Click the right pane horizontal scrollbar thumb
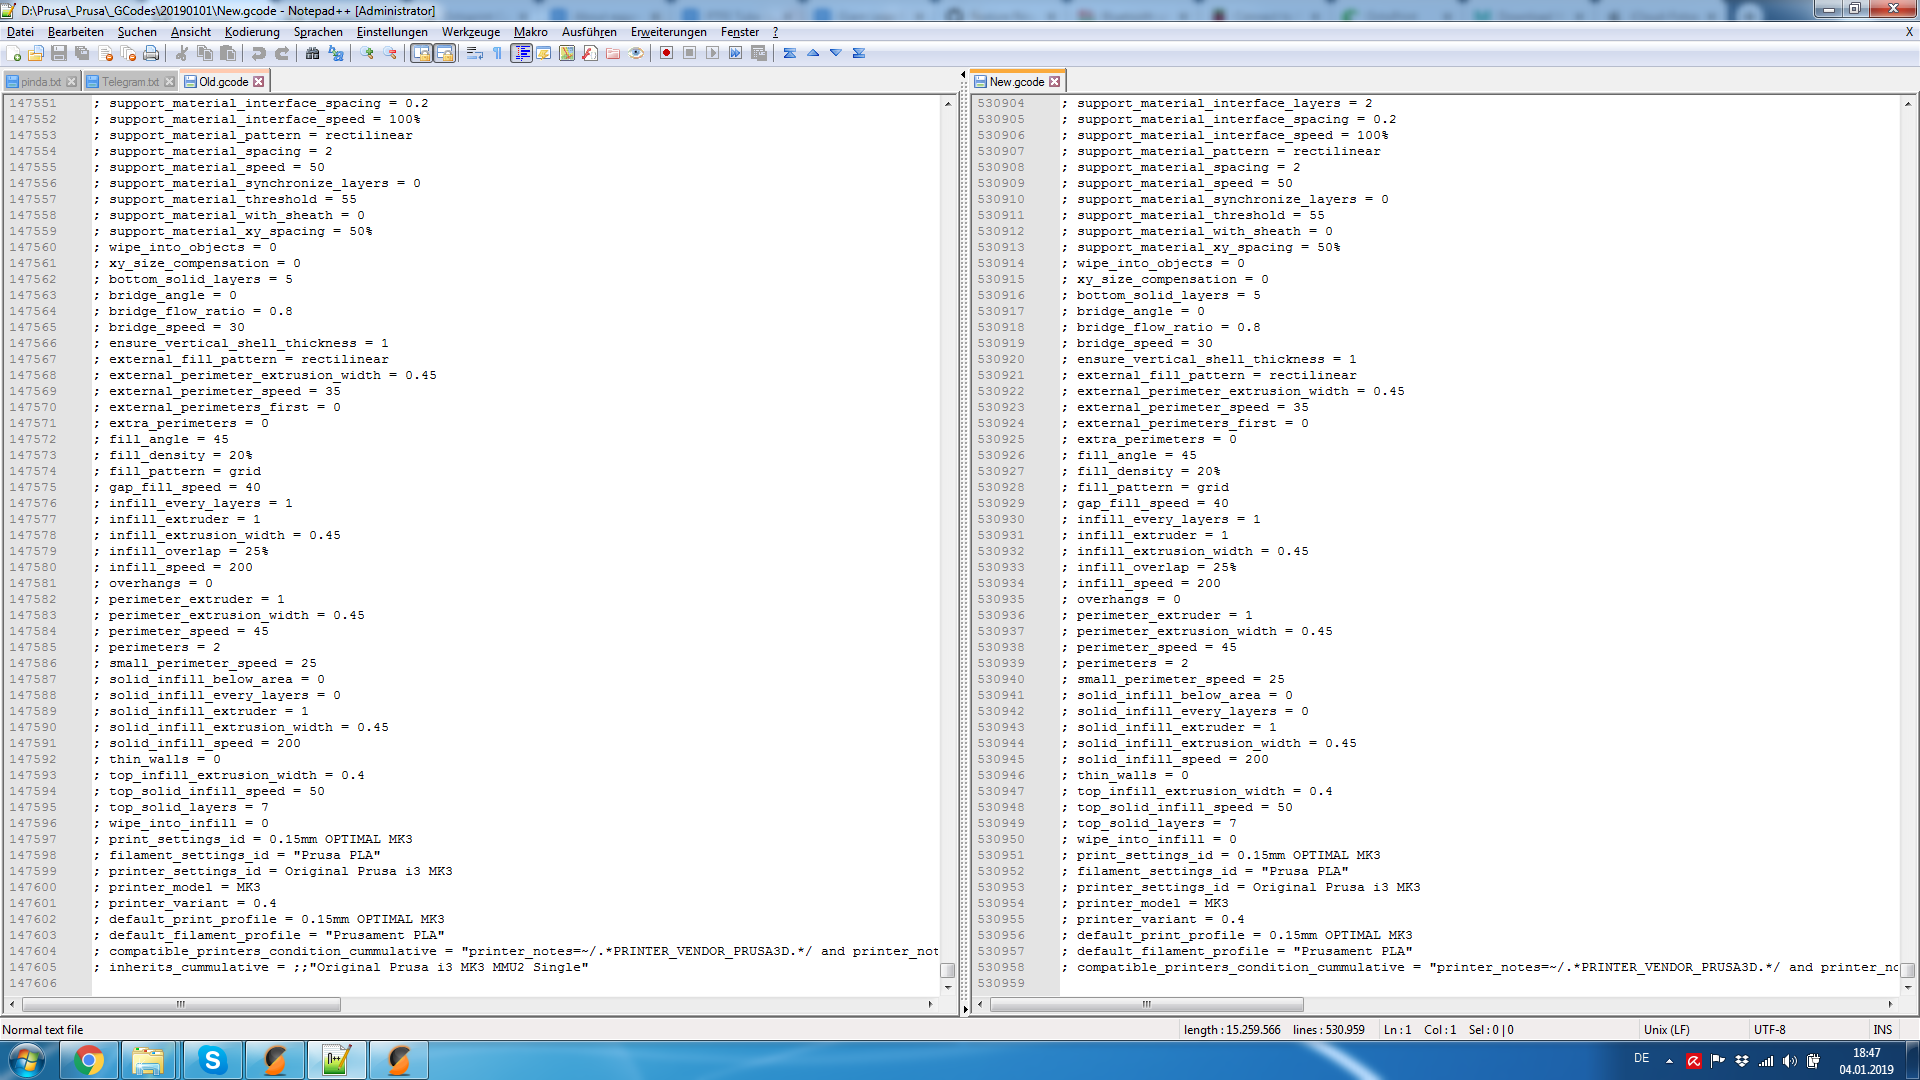 point(1146,1004)
